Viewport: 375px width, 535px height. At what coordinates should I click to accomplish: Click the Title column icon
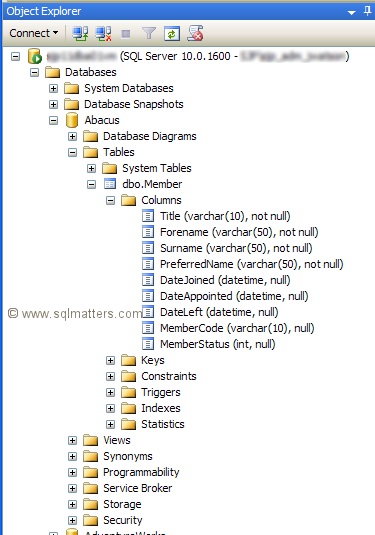[x=148, y=216]
